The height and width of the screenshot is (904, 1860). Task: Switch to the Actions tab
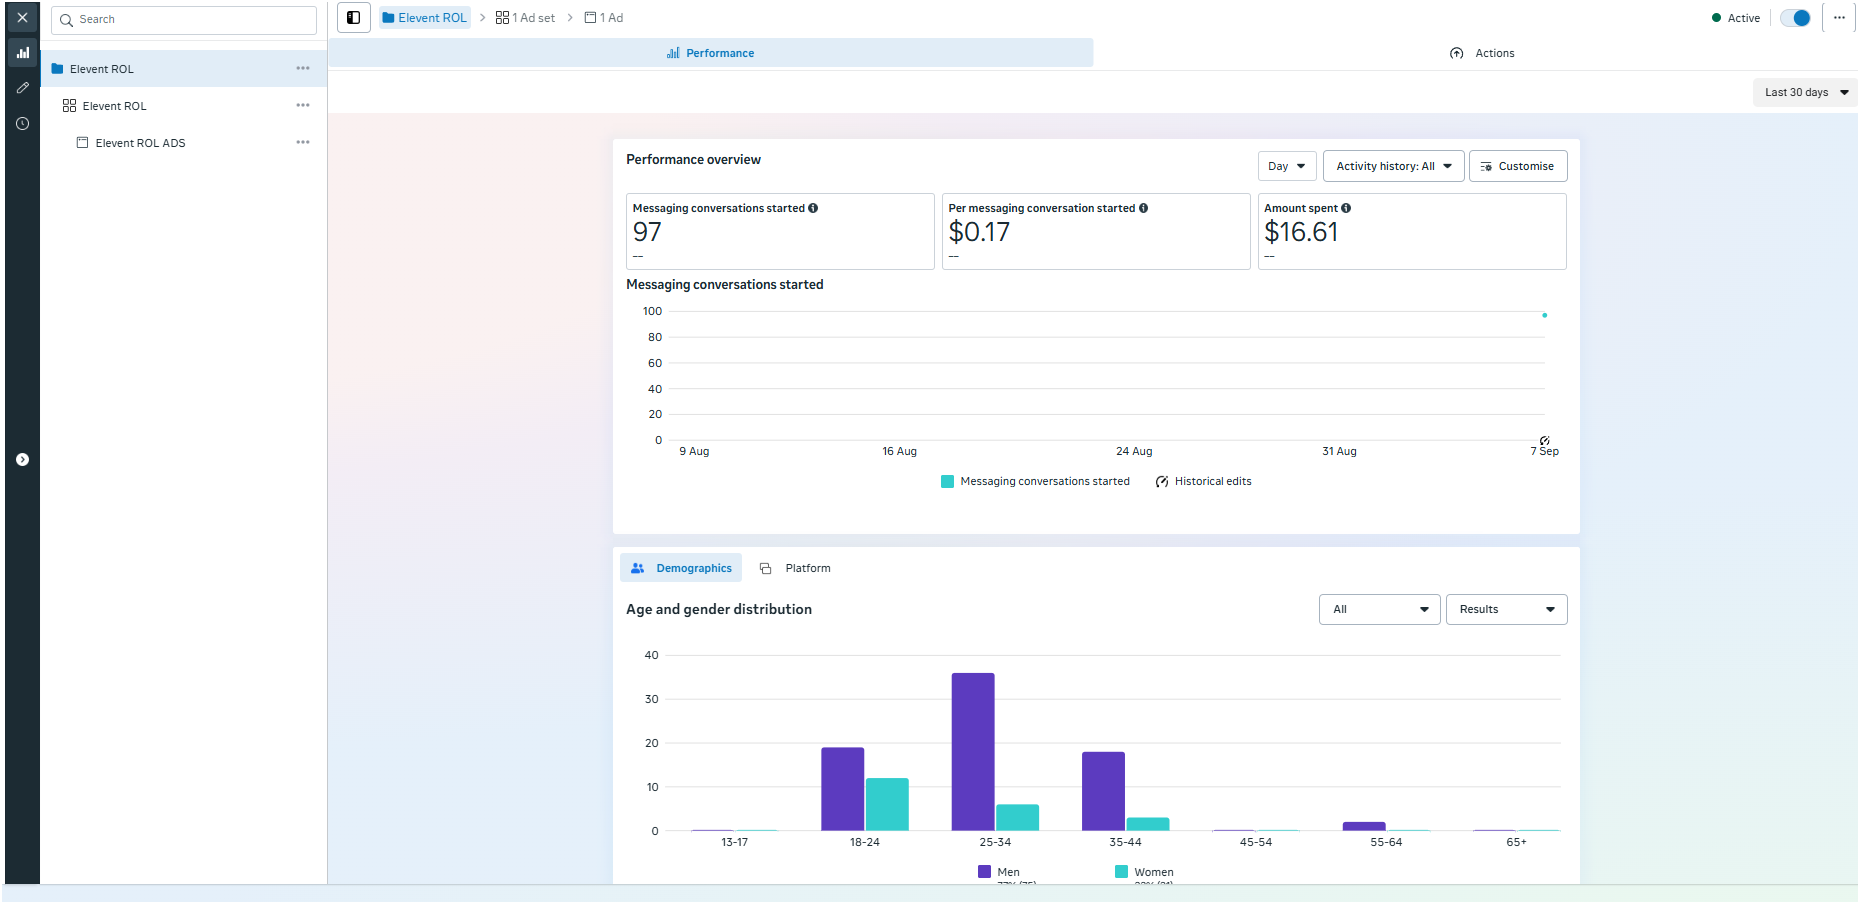coord(1482,53)
